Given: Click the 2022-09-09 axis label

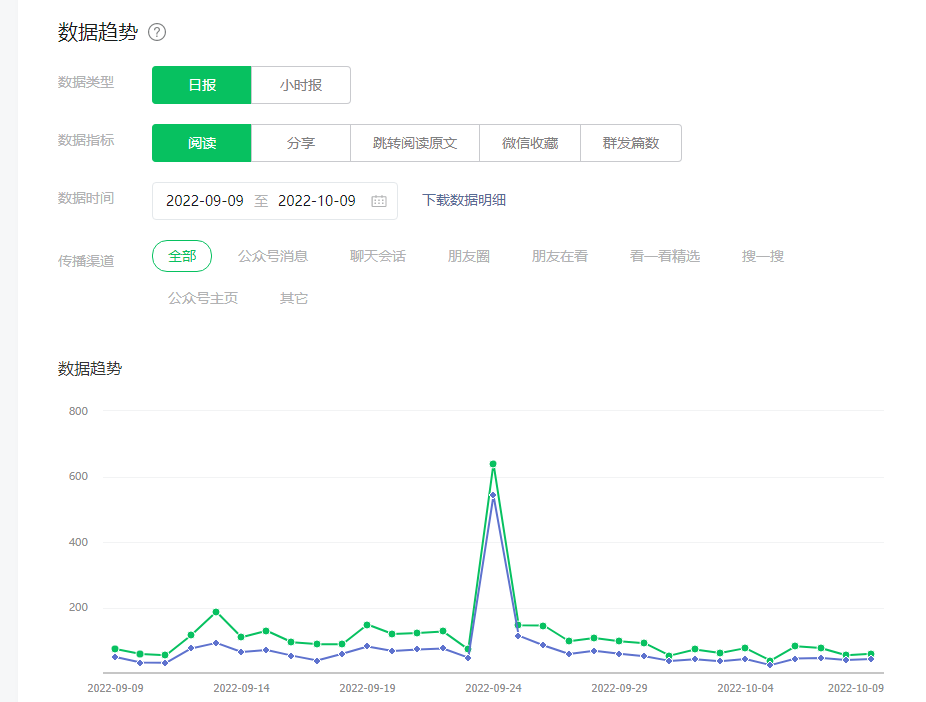Looking at the screenshot, I should [x=115, y=688].
